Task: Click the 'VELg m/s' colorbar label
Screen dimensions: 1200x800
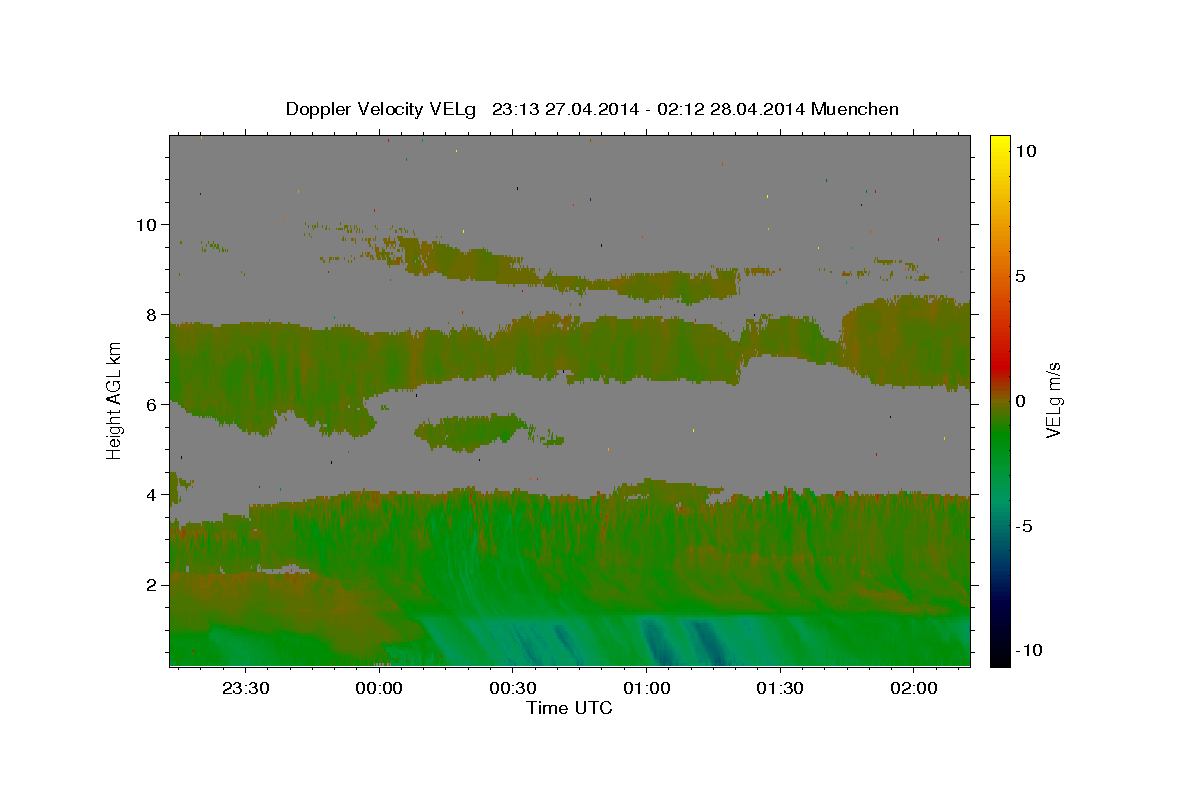Action: point(1054,400)
